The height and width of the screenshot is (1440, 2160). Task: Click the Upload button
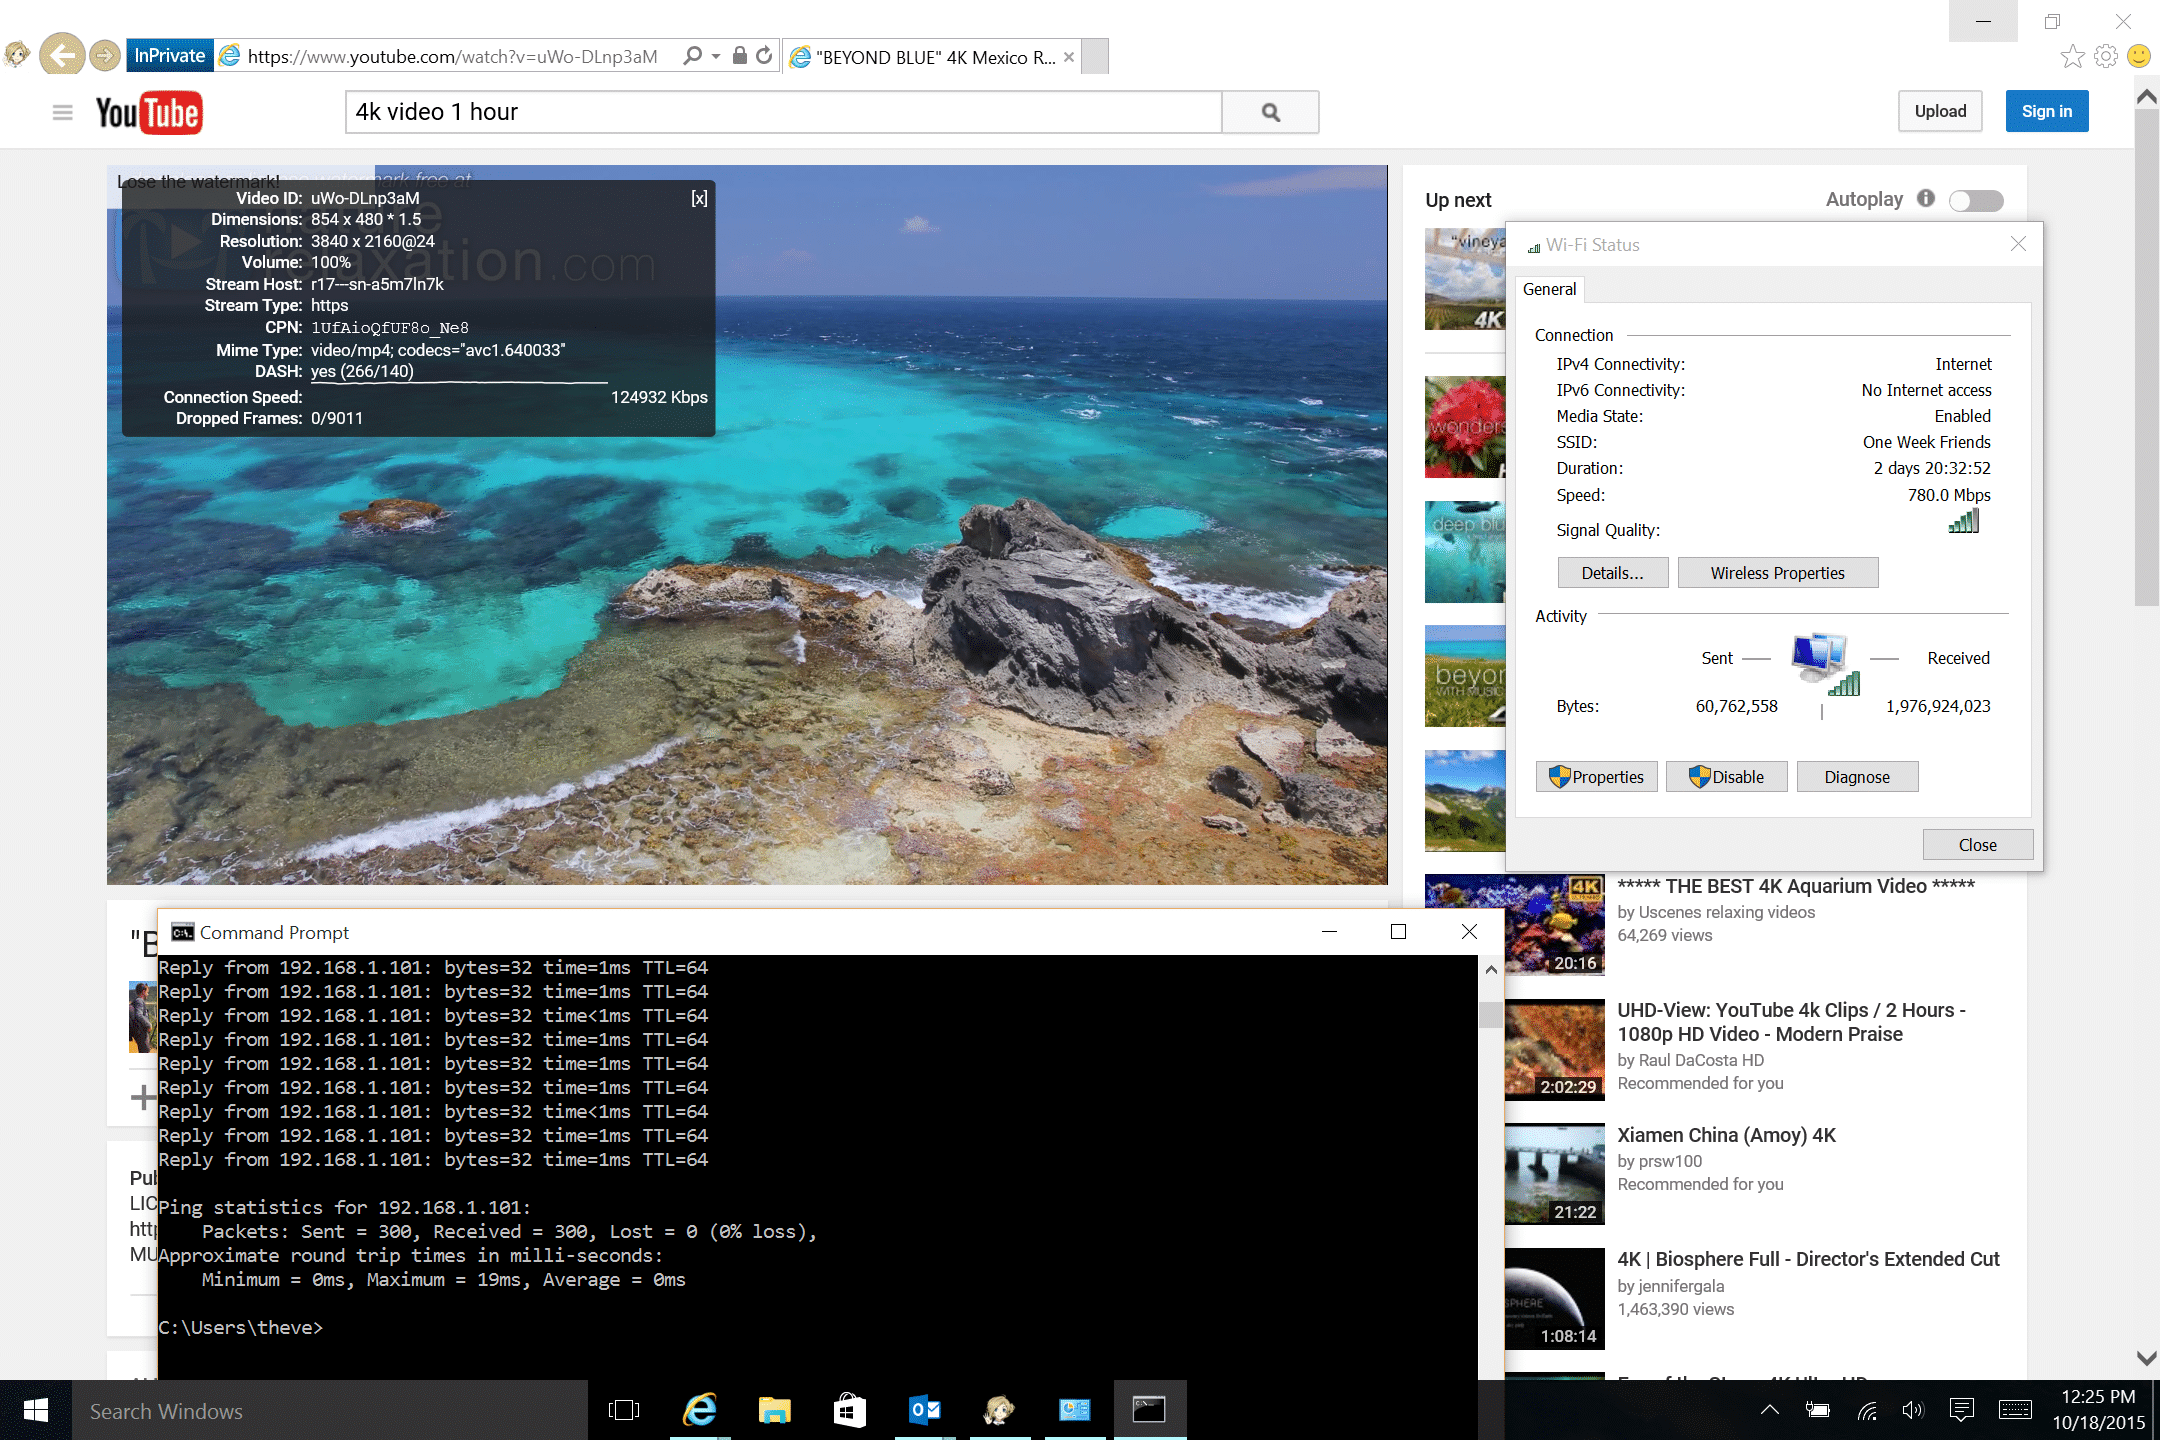[x=1940, y=111]
